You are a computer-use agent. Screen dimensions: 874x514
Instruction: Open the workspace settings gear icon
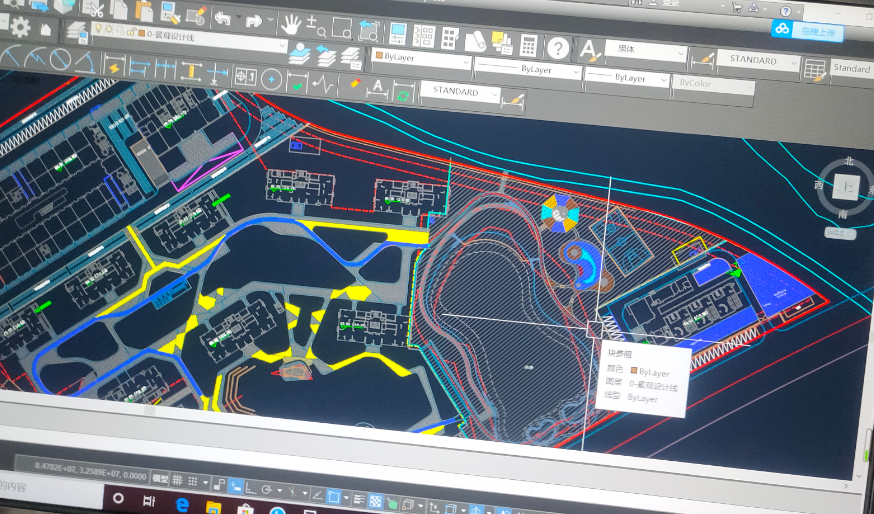[20, 26]
